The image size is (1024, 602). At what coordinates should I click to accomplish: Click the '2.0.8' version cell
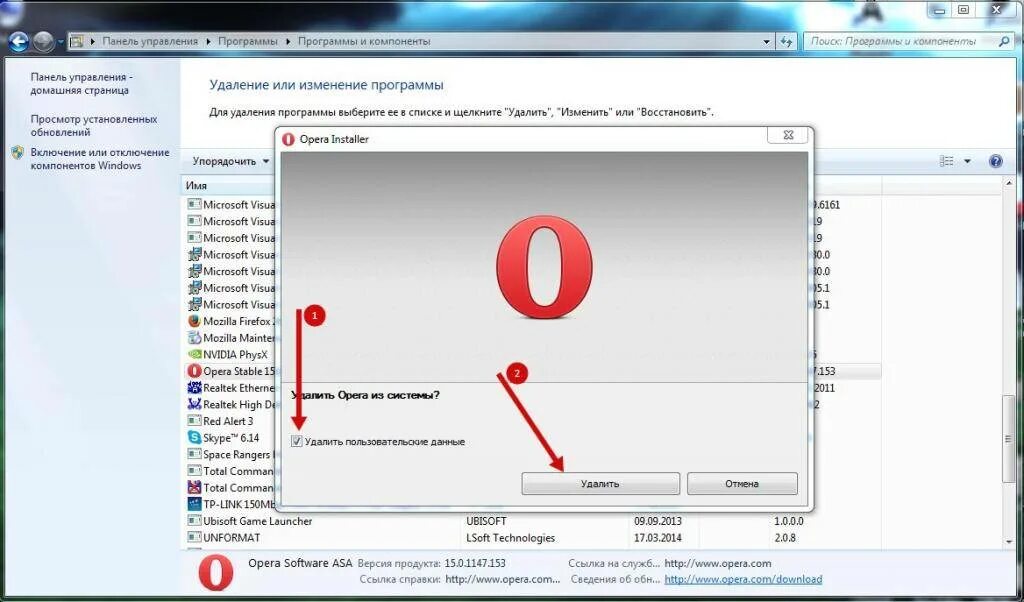786,538
